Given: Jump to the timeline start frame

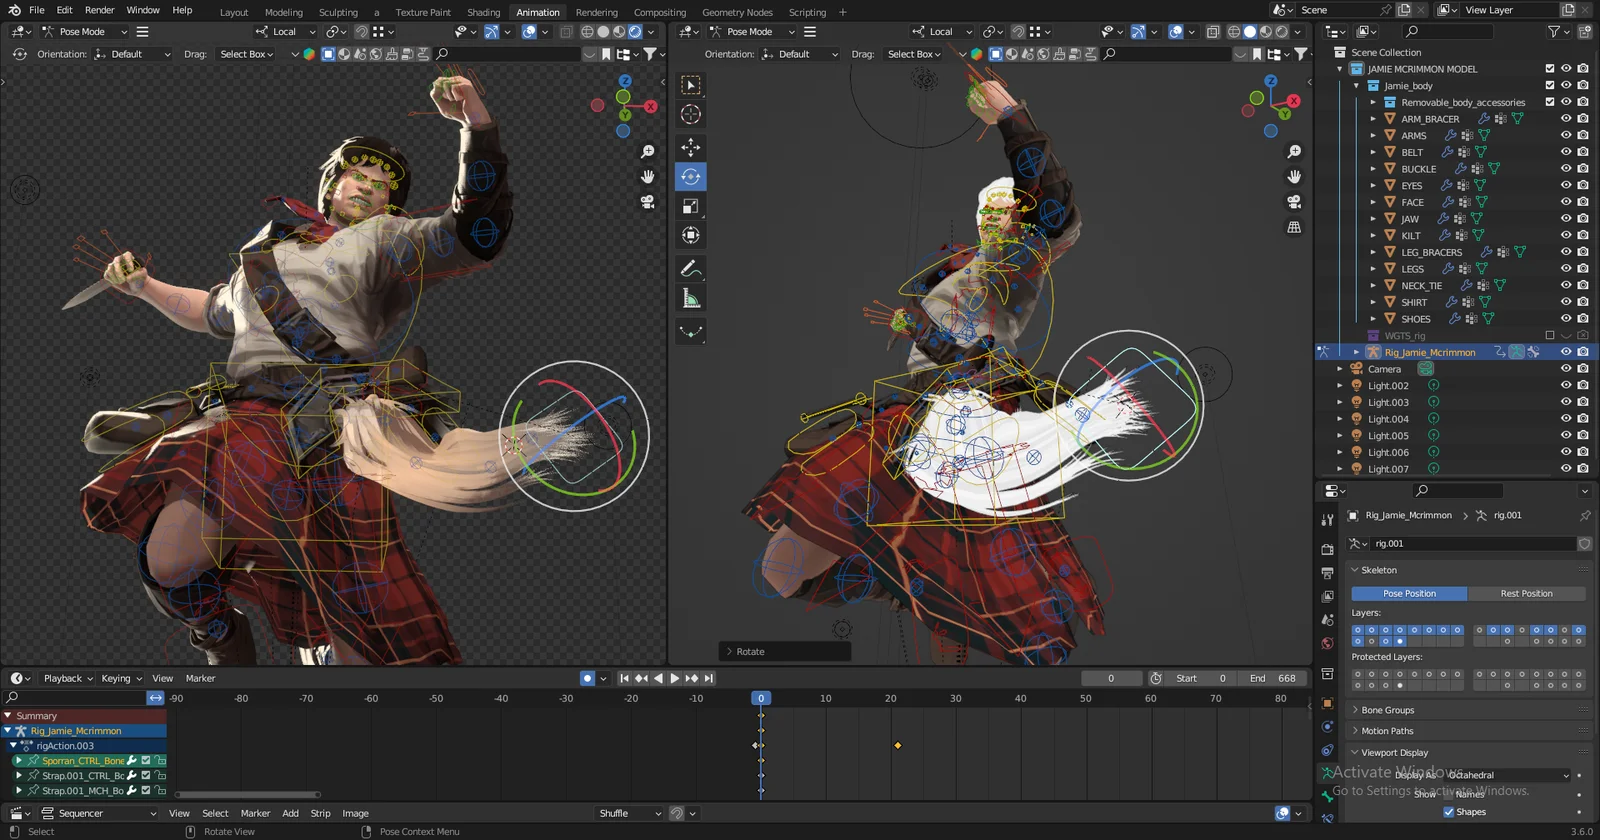Looking at the screenshot, I should pos(625,678).
